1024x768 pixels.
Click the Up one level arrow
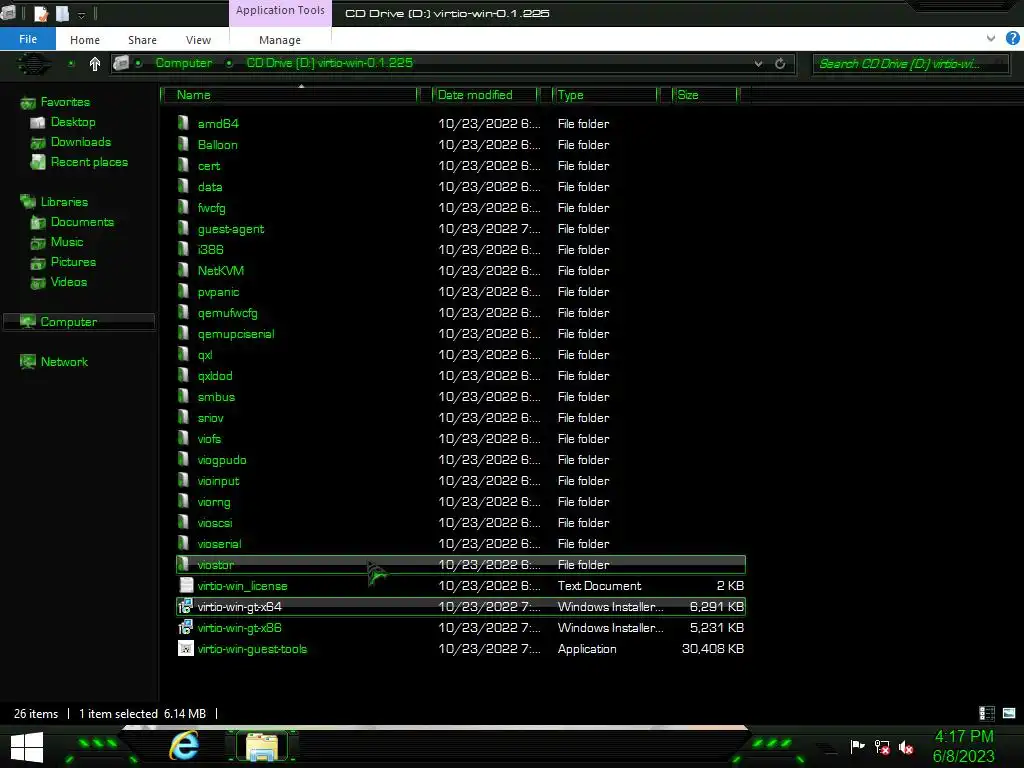95,63
